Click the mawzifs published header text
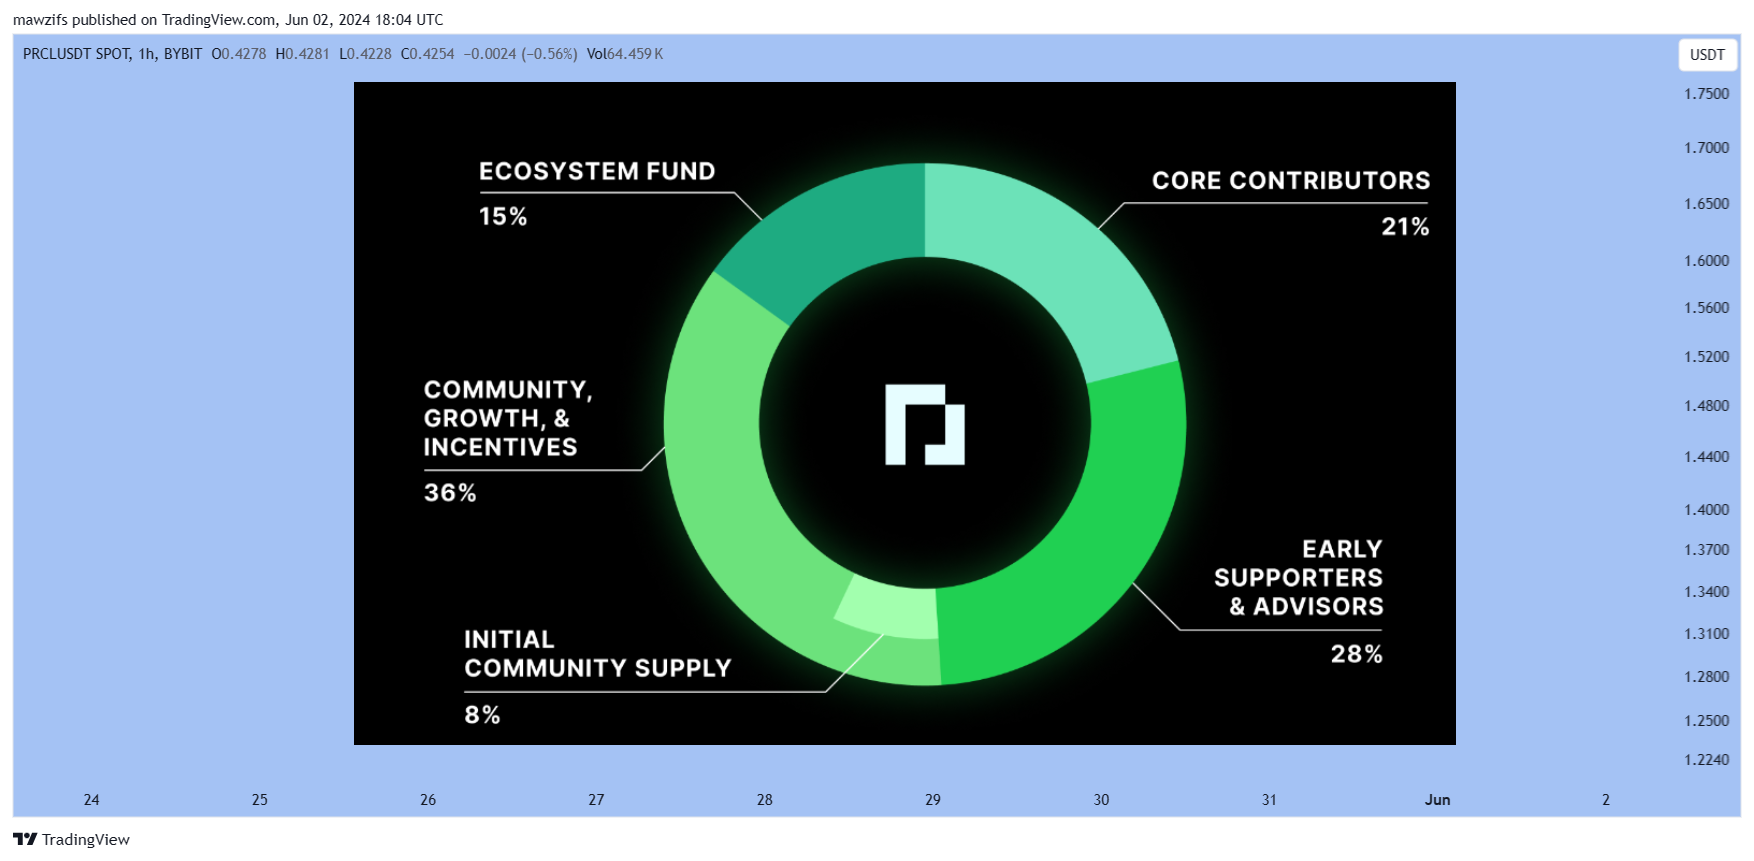This screenshot has width=1754, height=861. (x=228, y=20)
